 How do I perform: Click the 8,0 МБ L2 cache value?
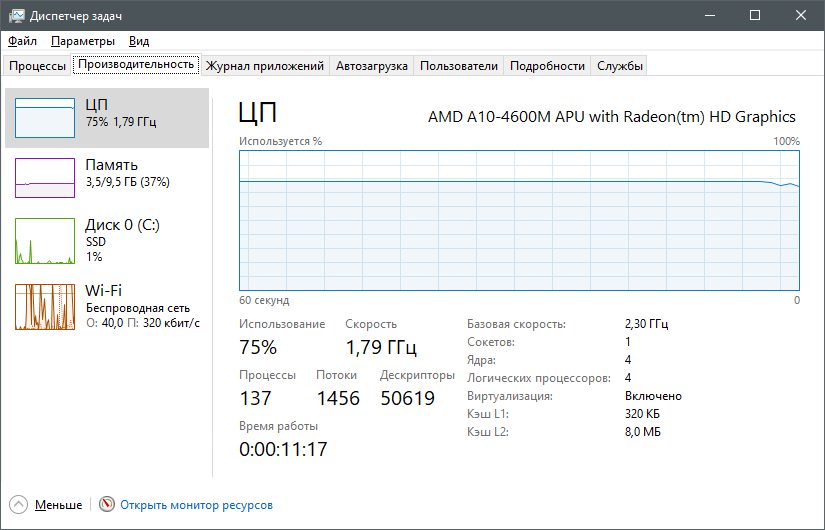642,432
